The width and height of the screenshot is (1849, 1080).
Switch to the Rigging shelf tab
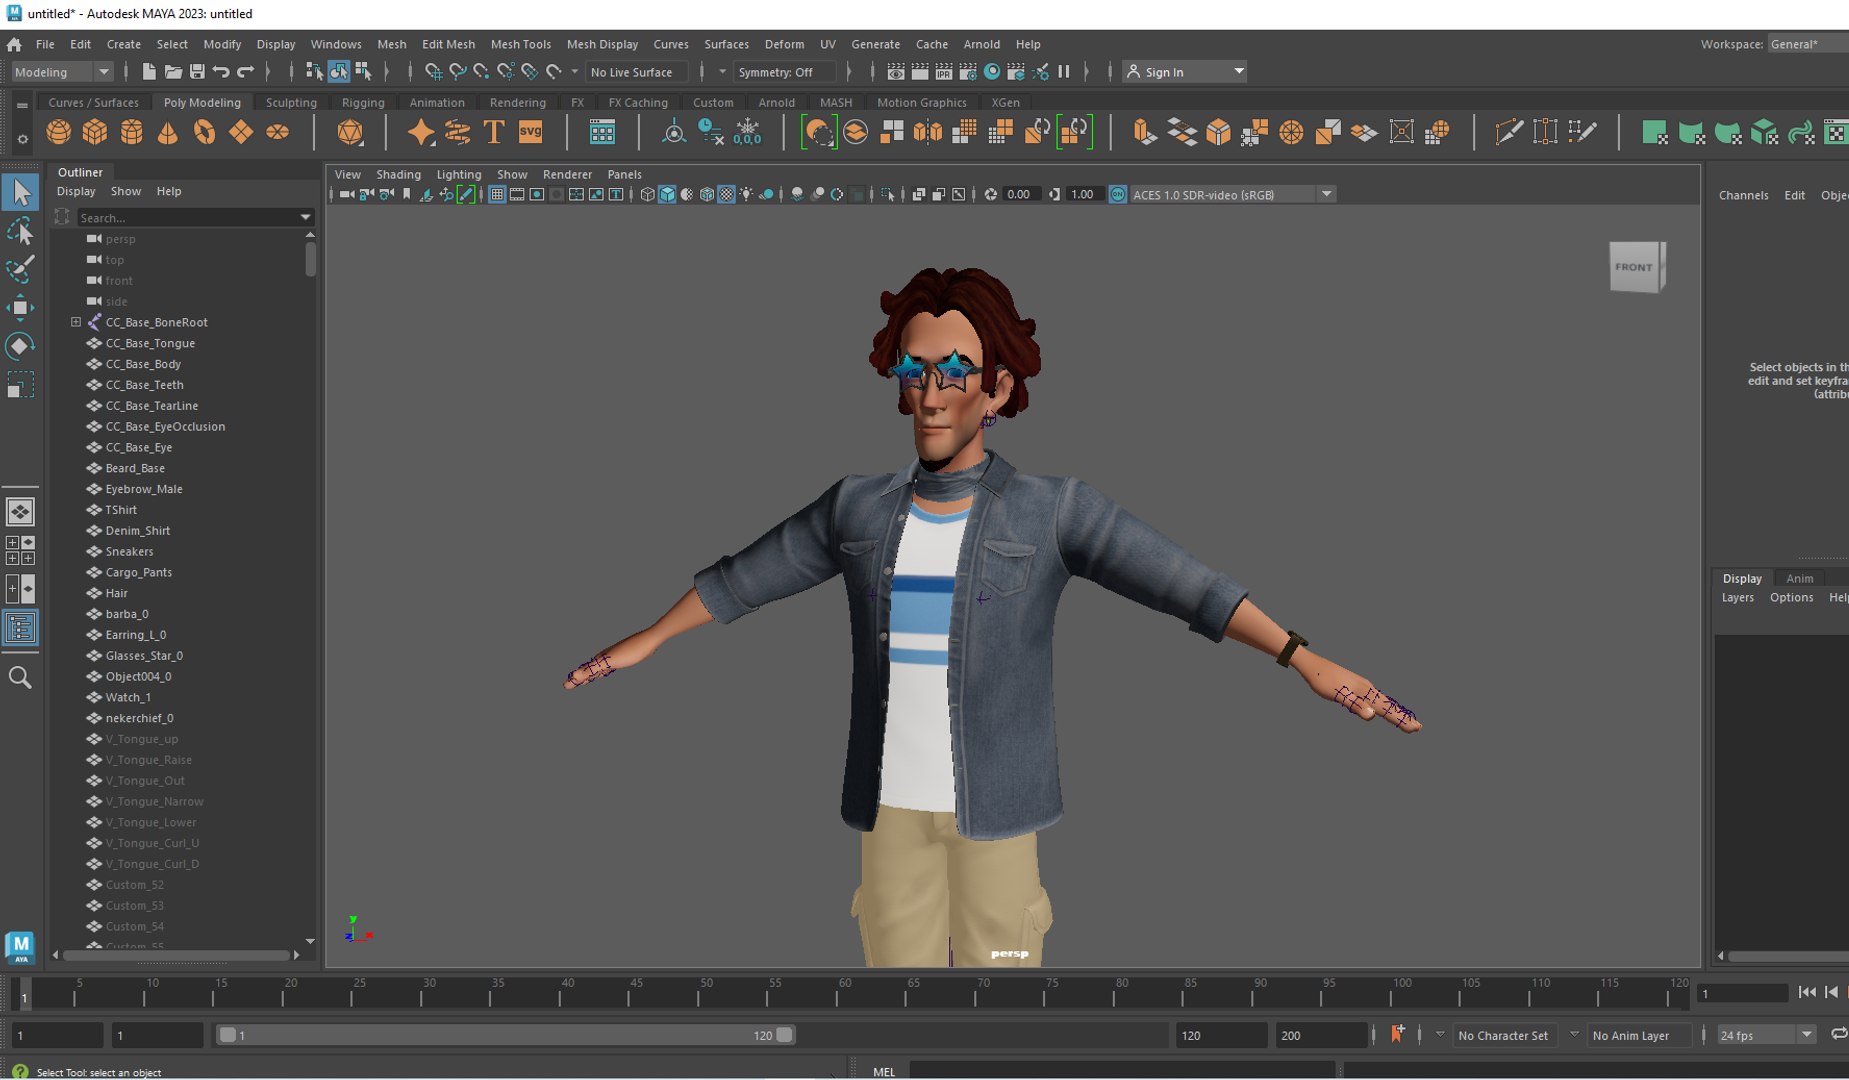[362, 102]
